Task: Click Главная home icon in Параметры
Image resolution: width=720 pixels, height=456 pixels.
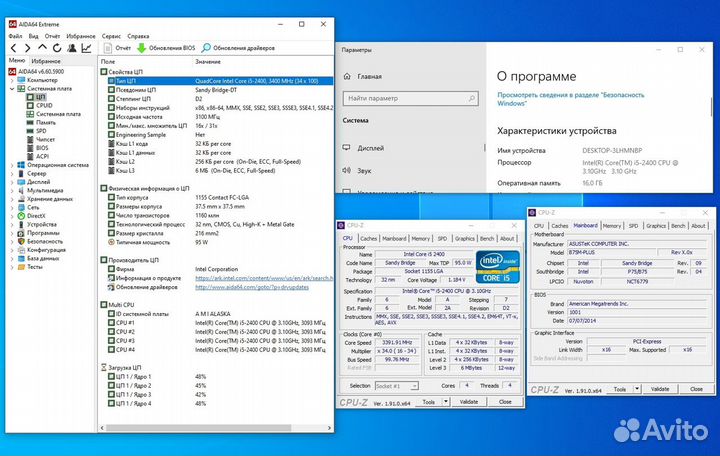Action: [347, 76]
